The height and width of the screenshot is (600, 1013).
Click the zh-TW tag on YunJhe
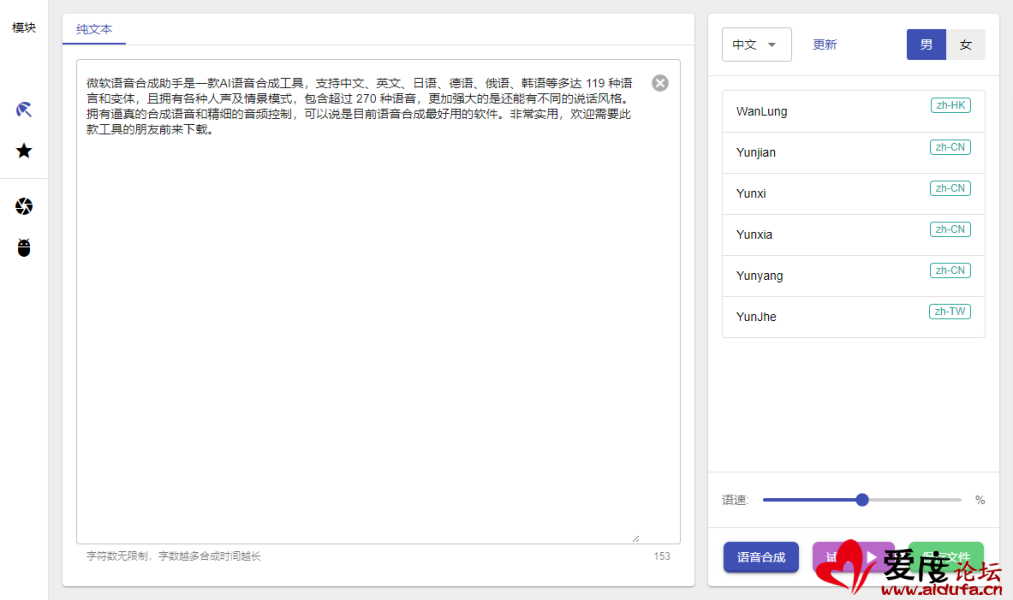click(x=950, y=311)
